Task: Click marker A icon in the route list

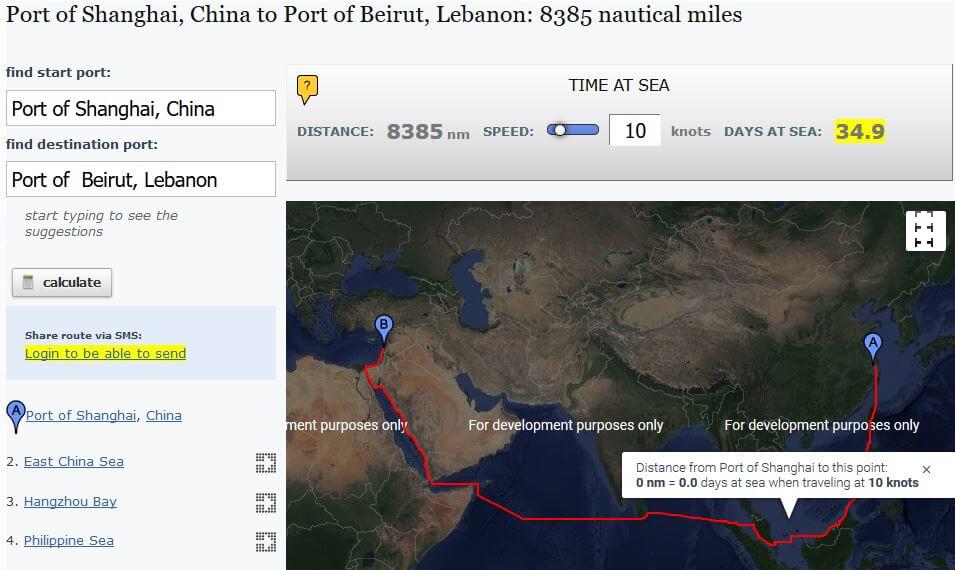Action: (16, 416)
